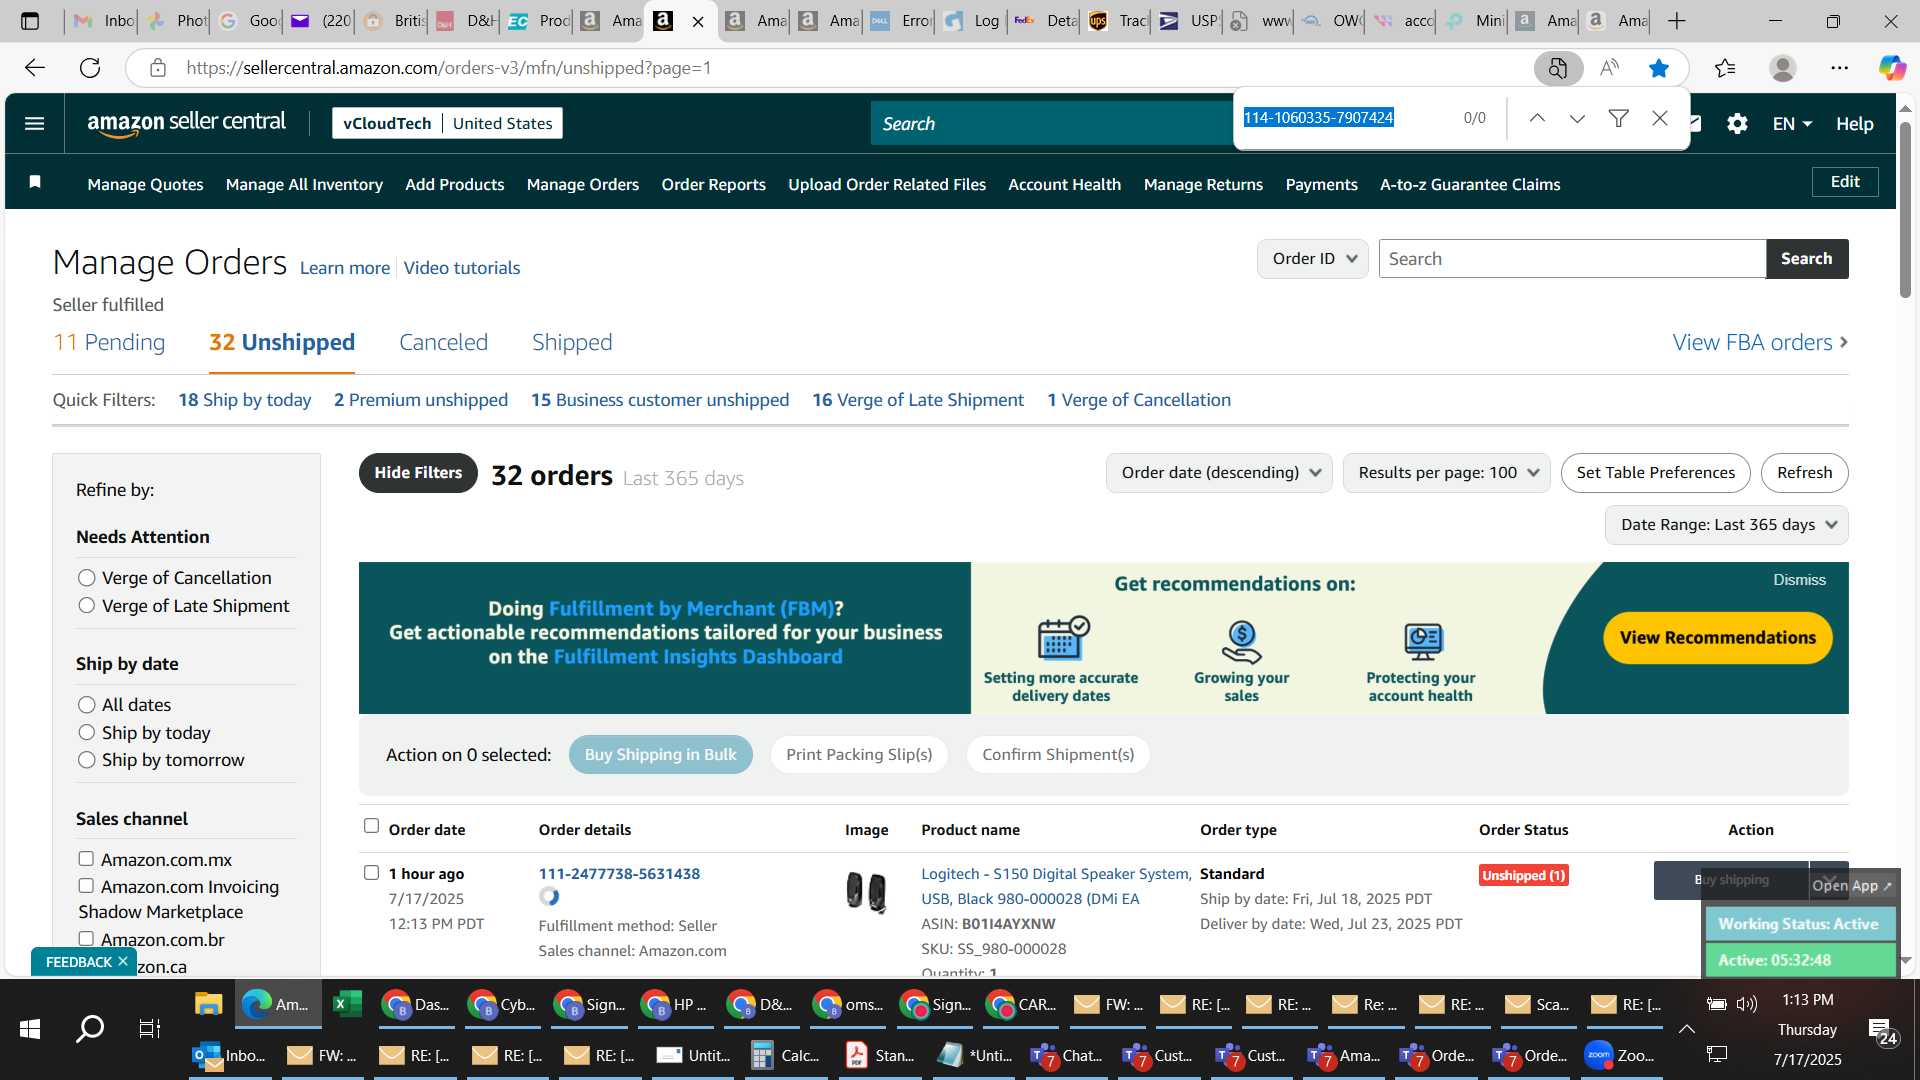The image size is (1920, 1080).
Task: Click Refresh orders button
Action: [1804, 473]
